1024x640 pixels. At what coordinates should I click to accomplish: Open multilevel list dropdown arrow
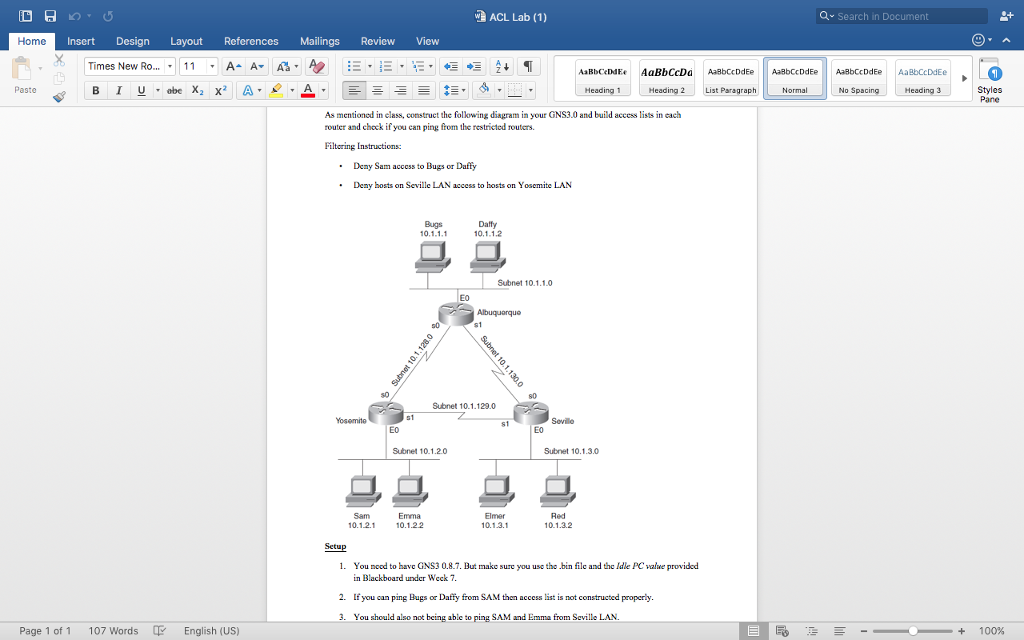pos(431,67)
